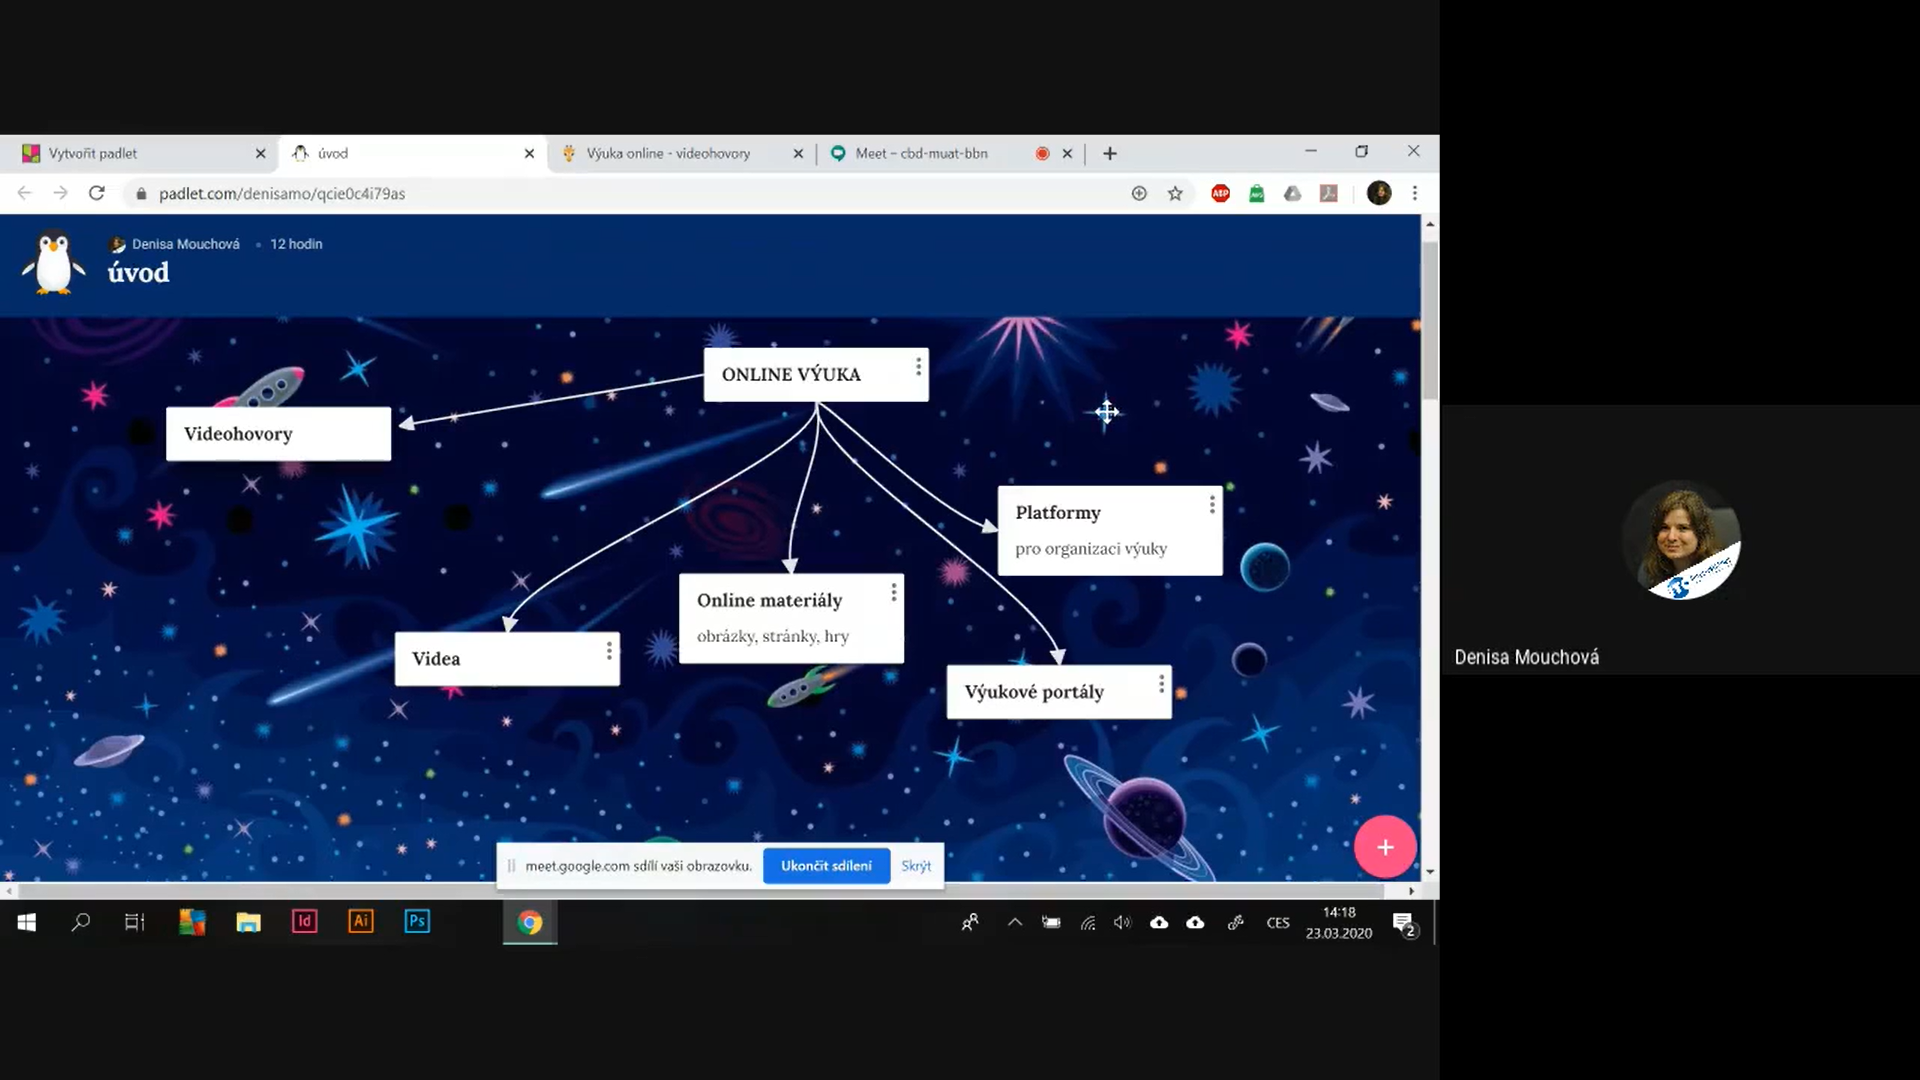Screen dimensions: 1920x1080
Task: Open the Videa post
Action: click(x=507, y=659)
